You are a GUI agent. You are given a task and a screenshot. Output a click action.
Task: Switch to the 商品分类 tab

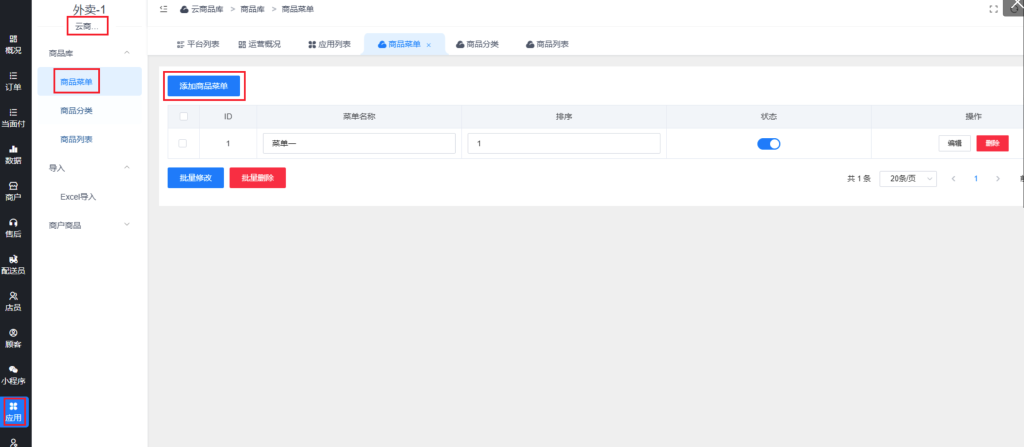[477, 45]
